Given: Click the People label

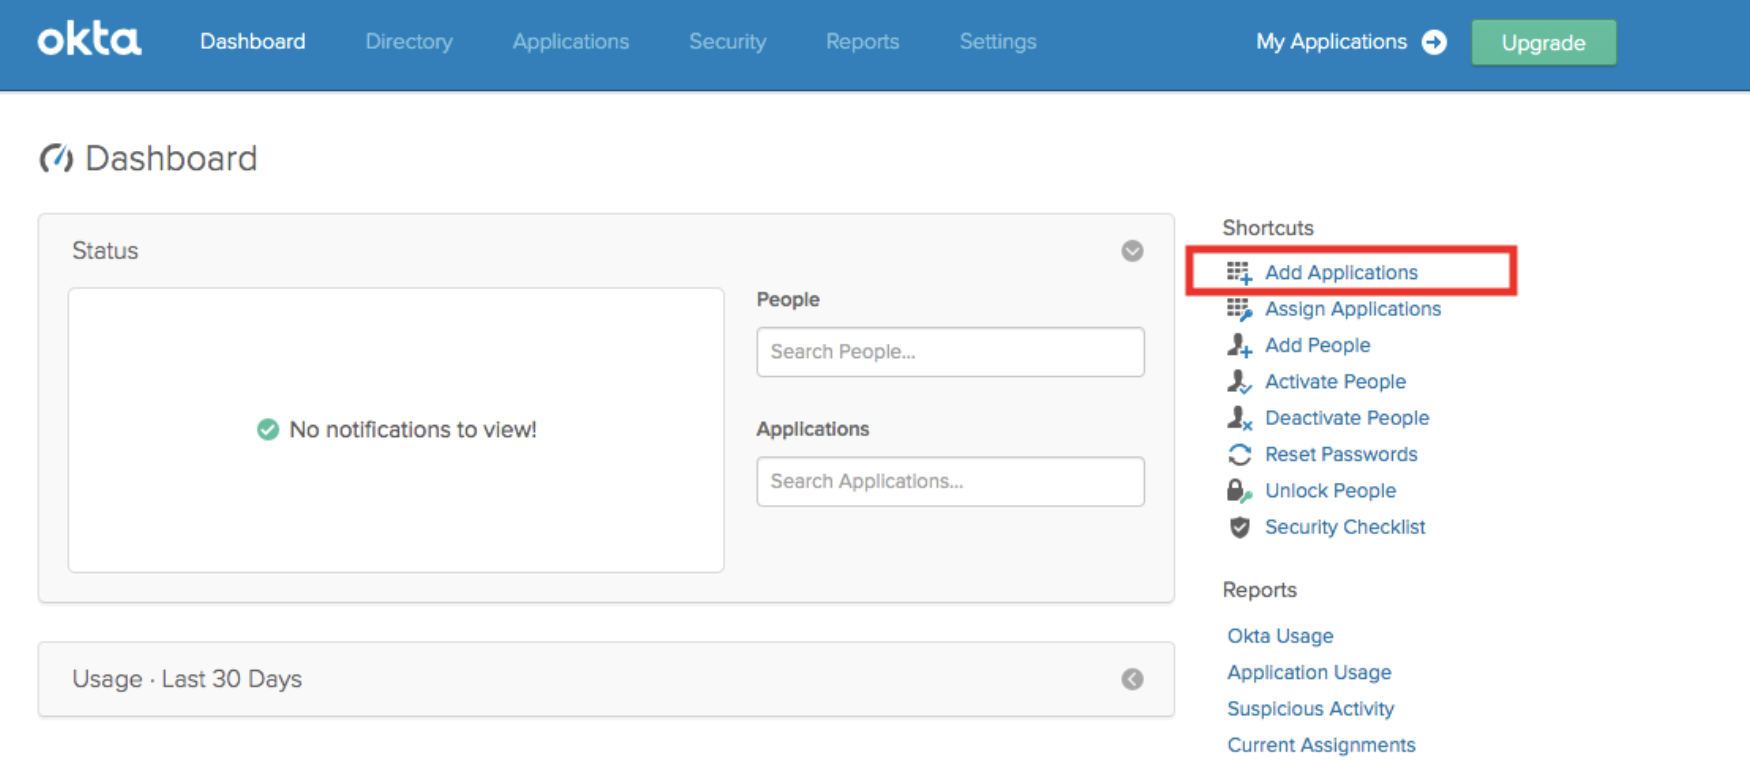Looking at the screenshot, I should pos(788,299).
